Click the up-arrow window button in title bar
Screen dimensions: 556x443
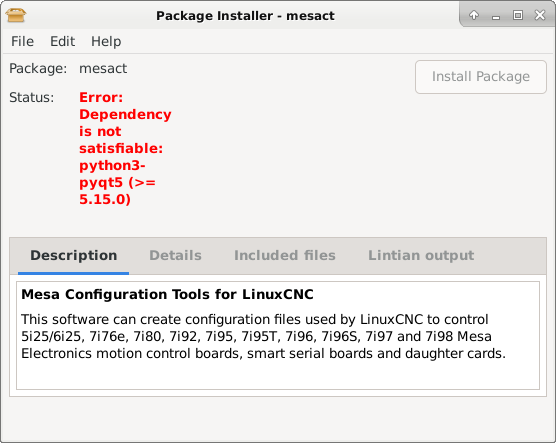474,15
